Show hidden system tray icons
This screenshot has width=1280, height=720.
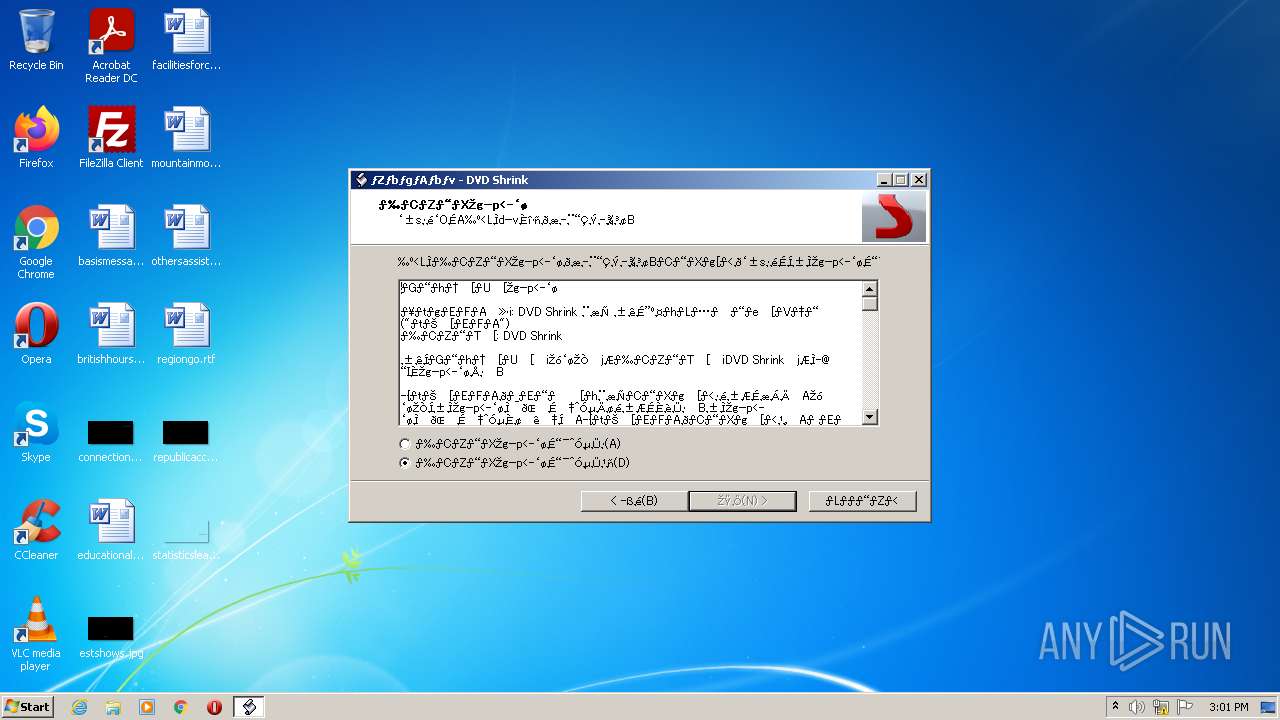1115,707
